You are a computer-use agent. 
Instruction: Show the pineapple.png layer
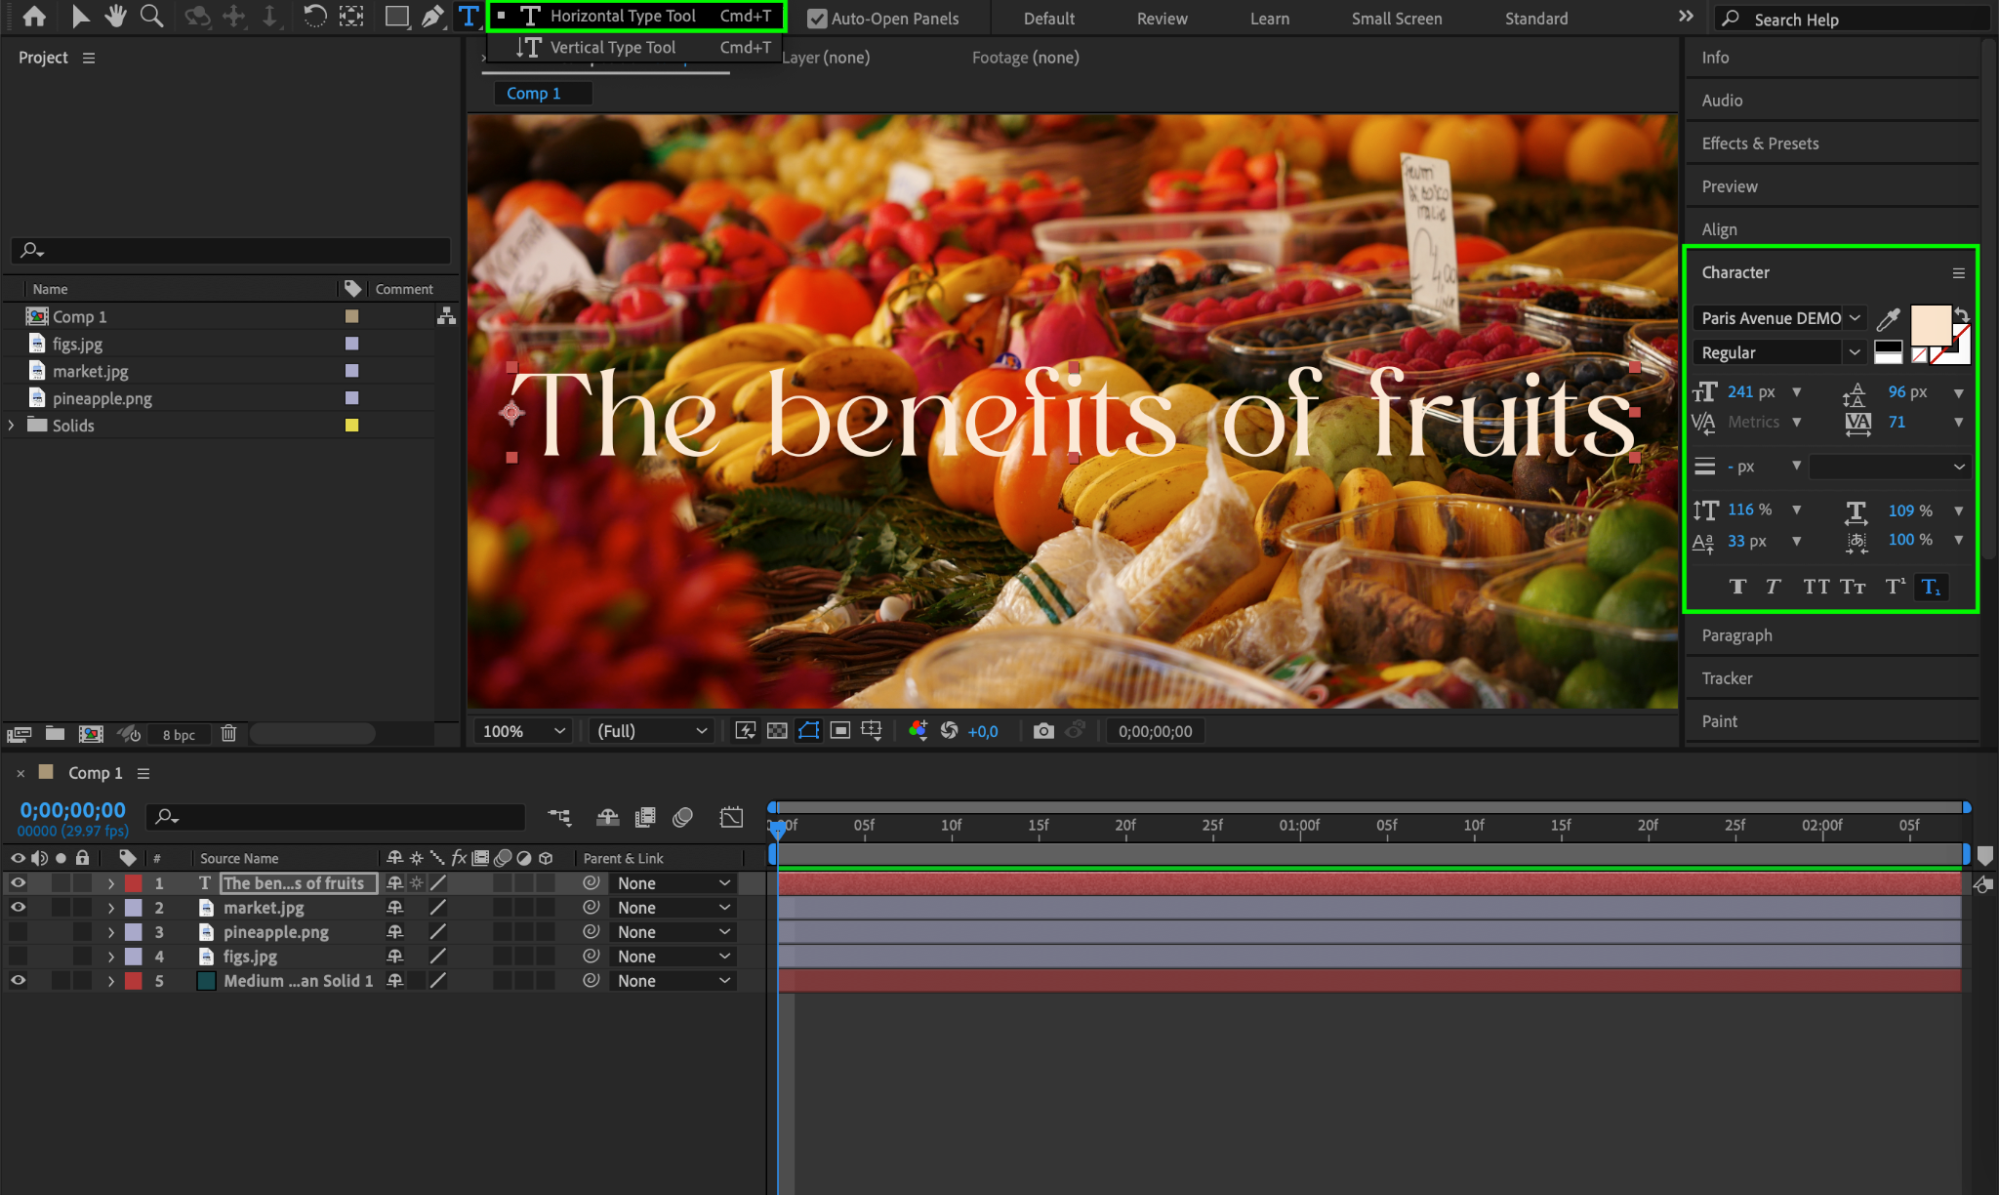click(18, 932)
